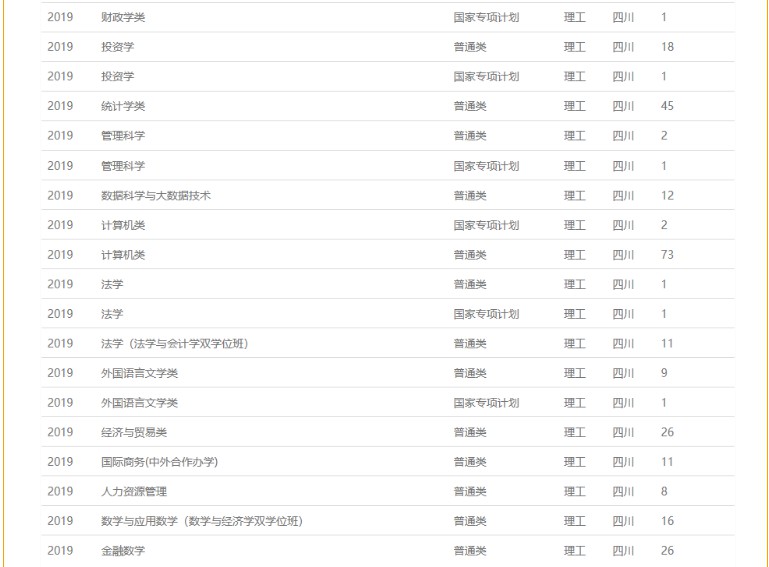
Task: Select the 国际商务(中外合作办学) entry
Action: (159, 462)
